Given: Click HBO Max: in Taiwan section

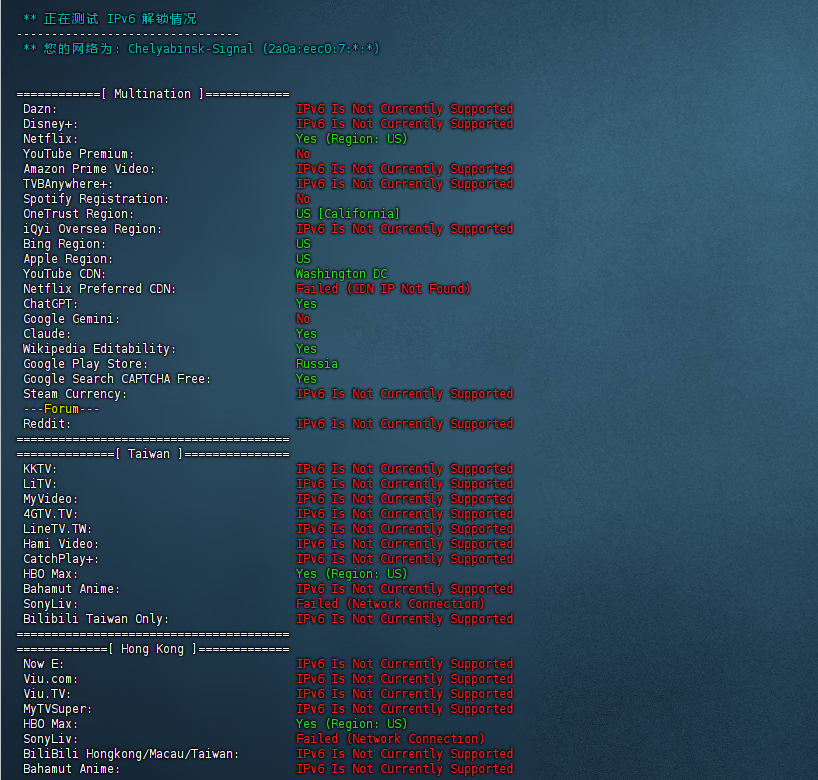Looking at the screenshot, I should click(51, 574).
